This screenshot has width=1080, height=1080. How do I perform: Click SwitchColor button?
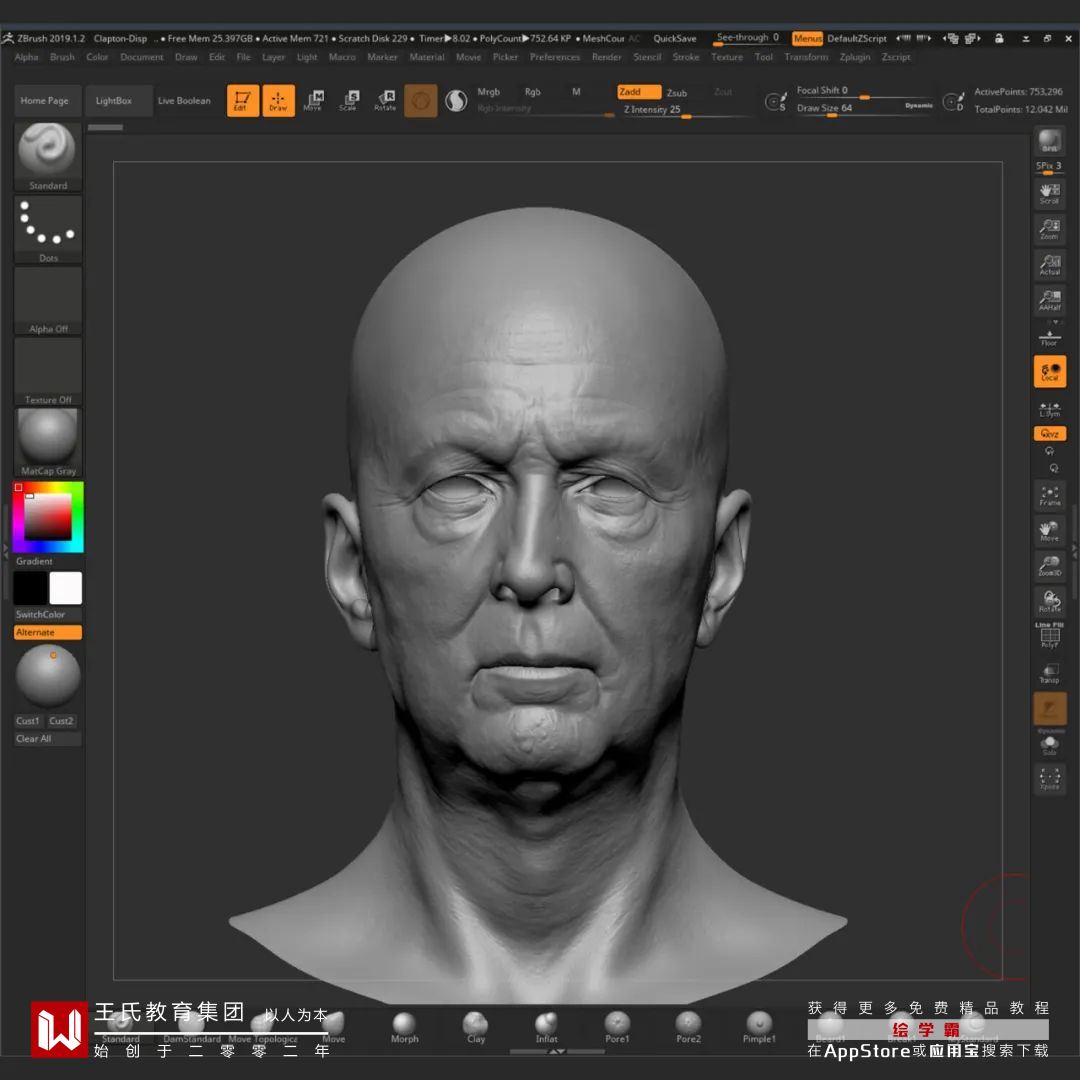coord(48,614)
